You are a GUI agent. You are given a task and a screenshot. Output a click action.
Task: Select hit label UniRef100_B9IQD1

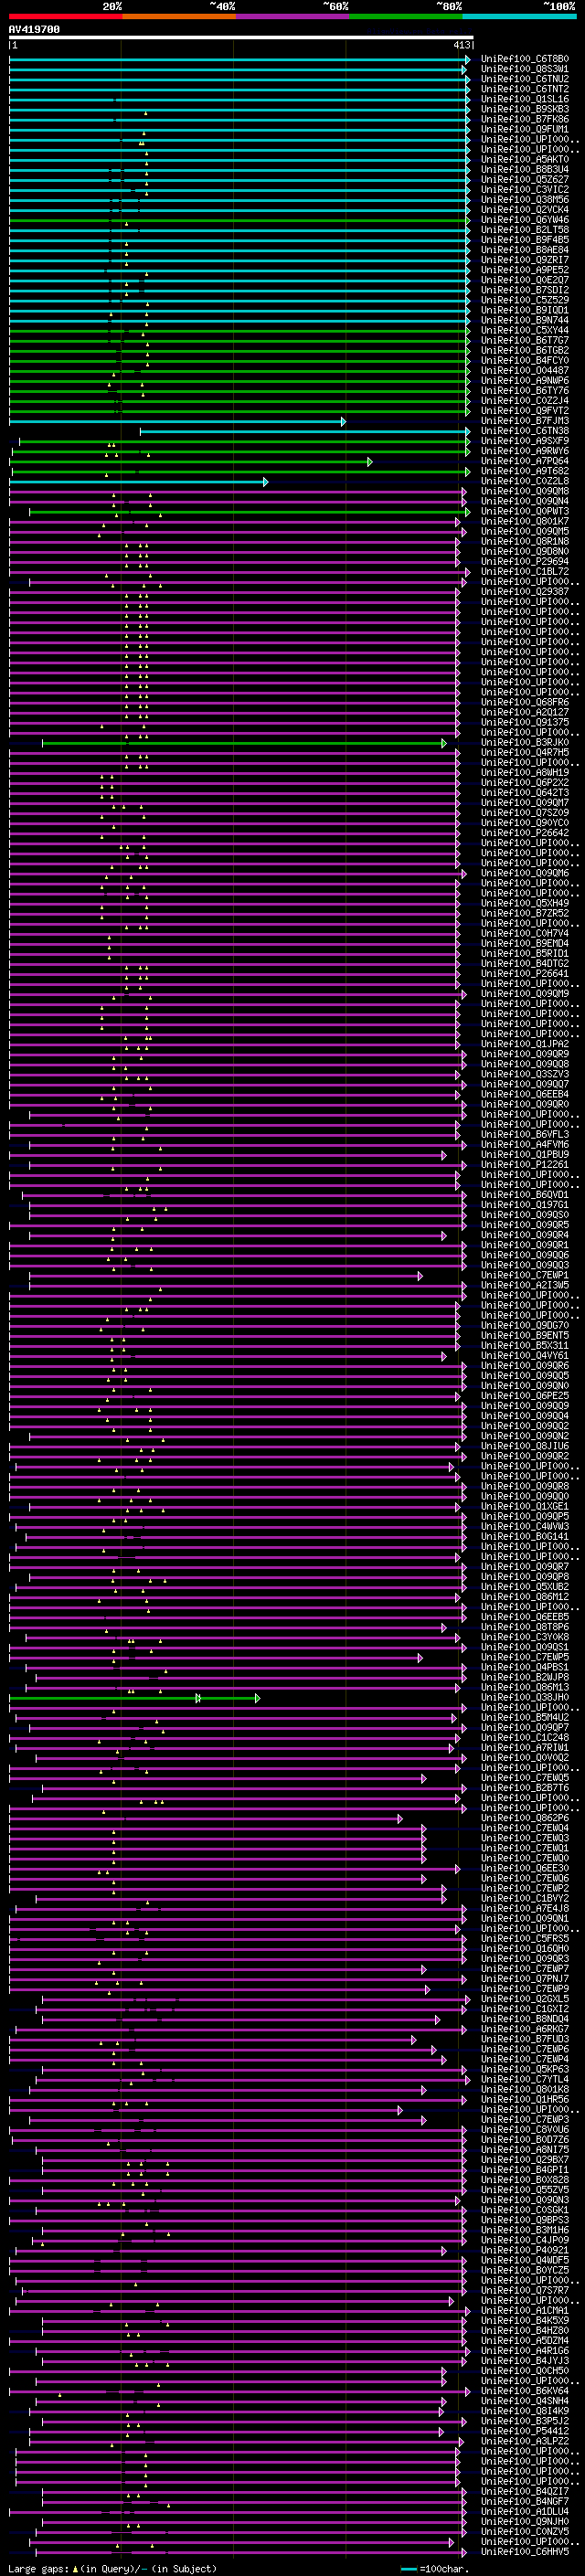[x=525, y=310]
